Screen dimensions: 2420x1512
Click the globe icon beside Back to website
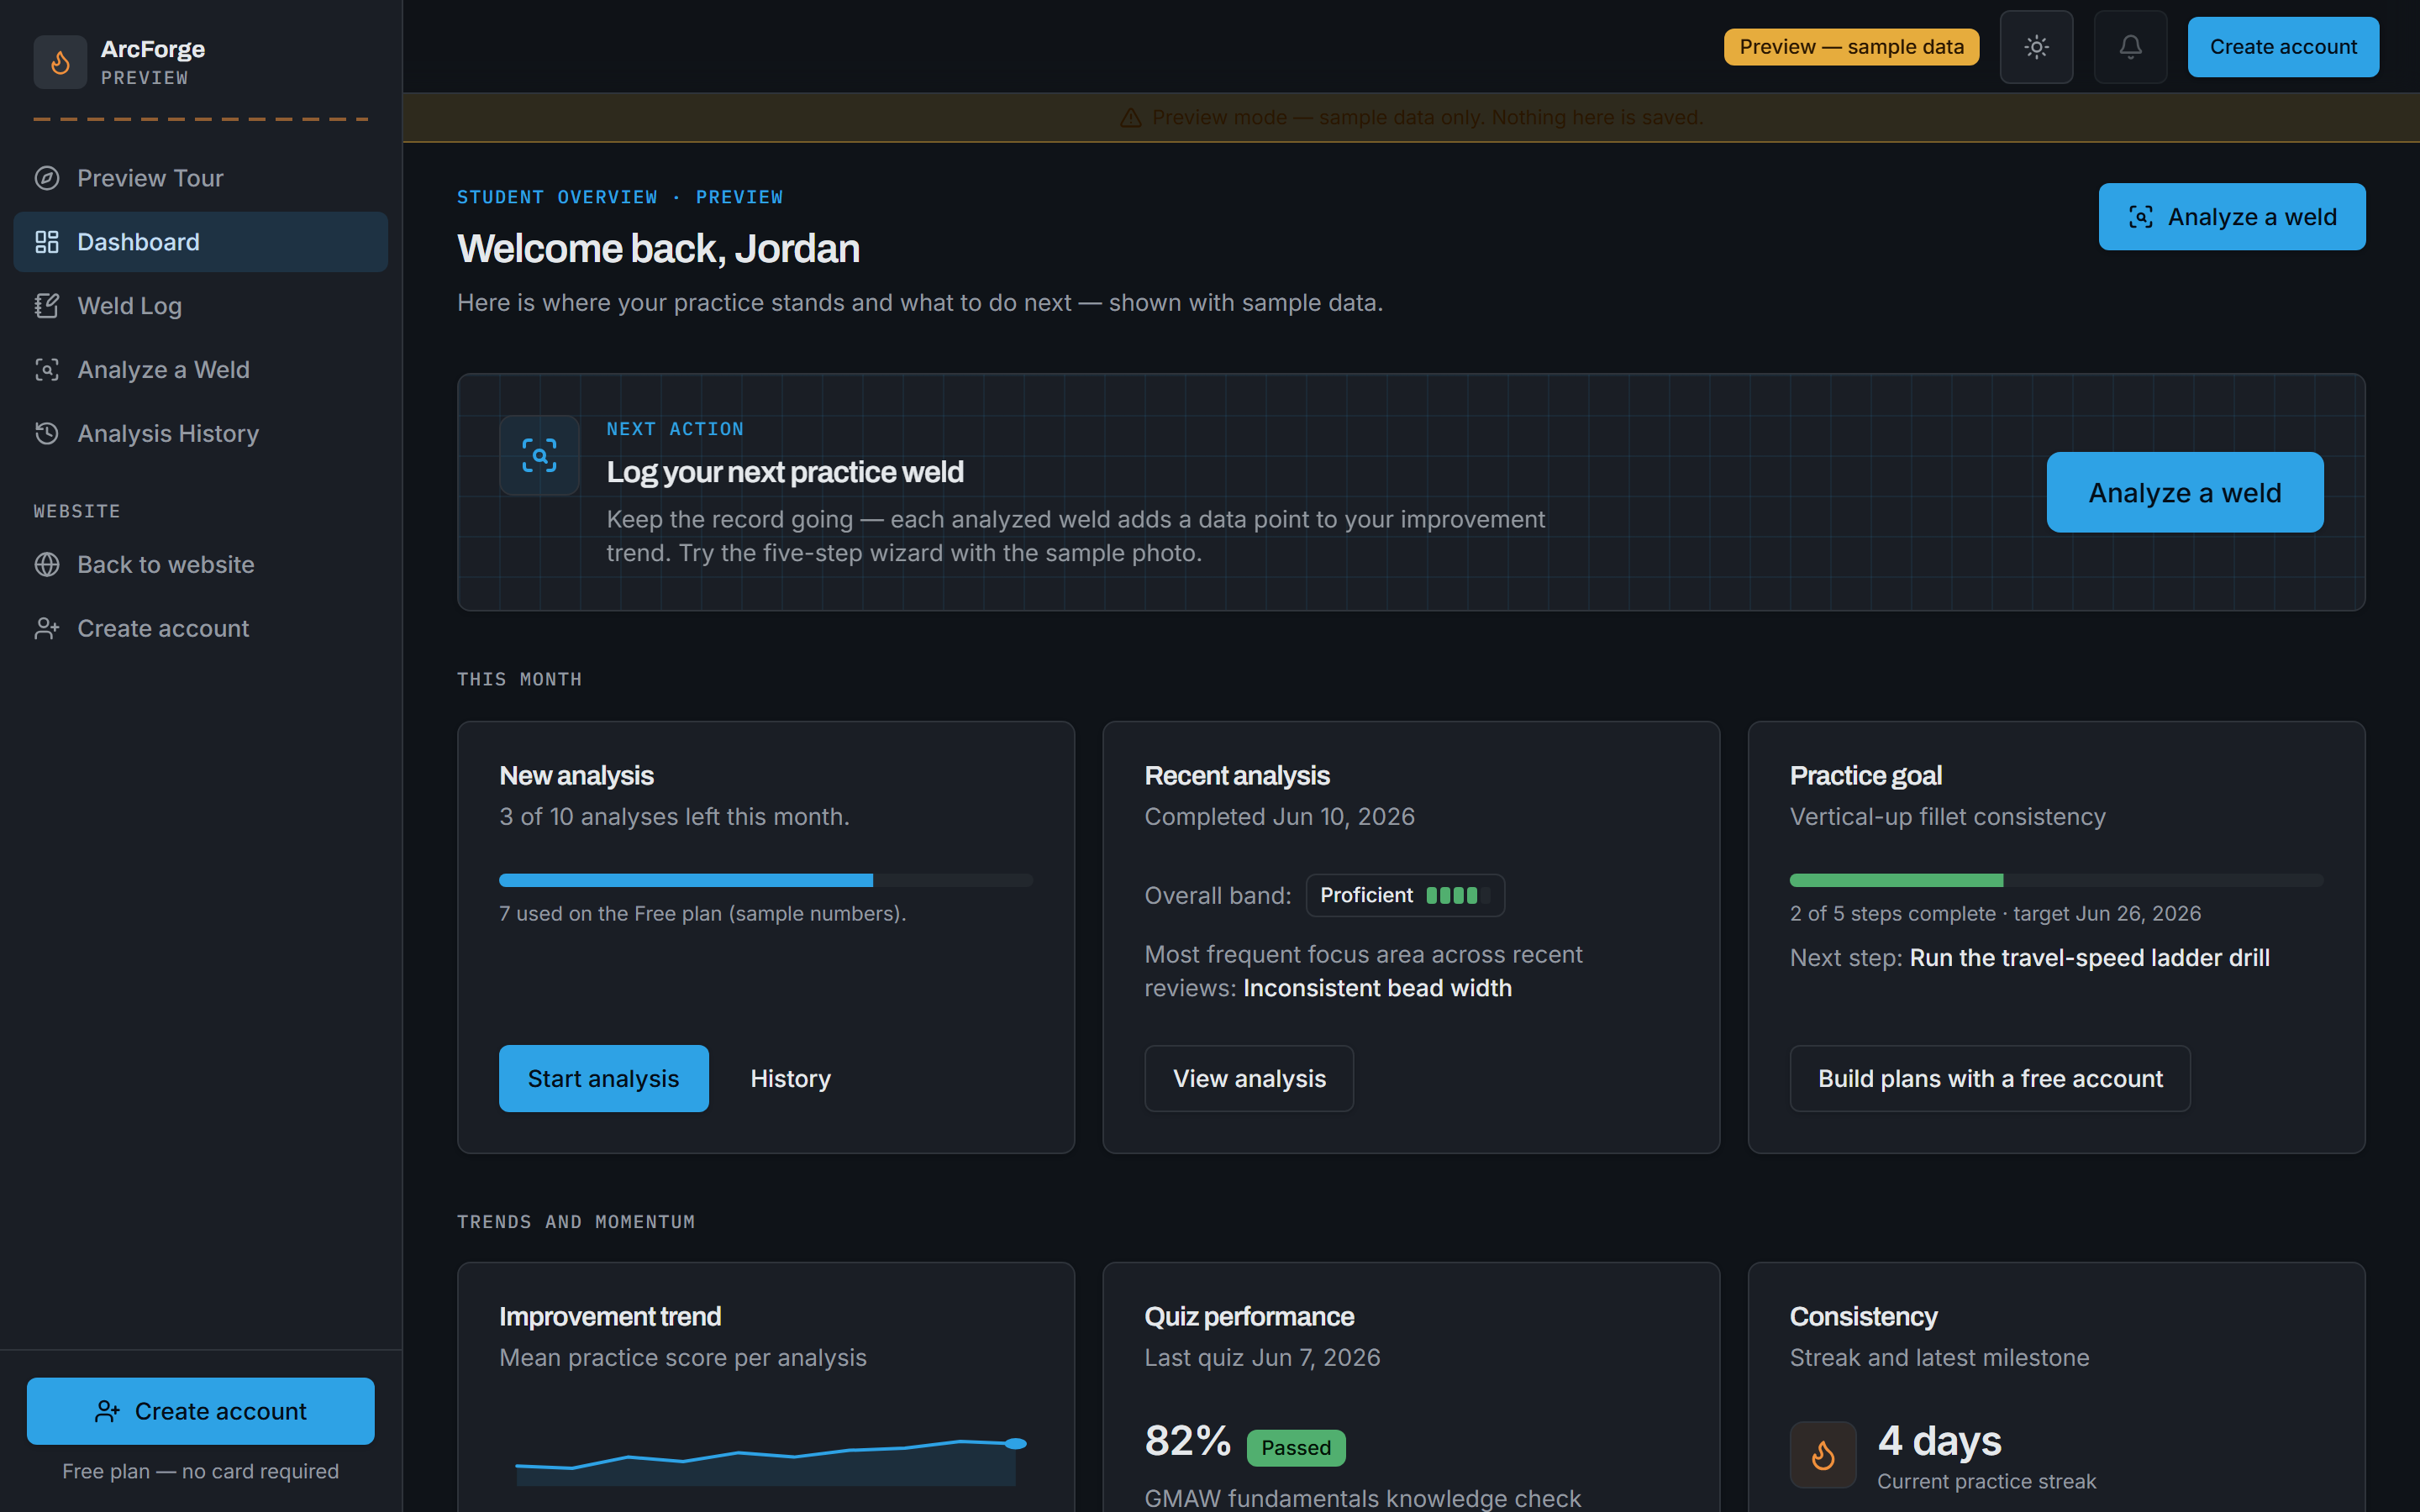[47, 565]
